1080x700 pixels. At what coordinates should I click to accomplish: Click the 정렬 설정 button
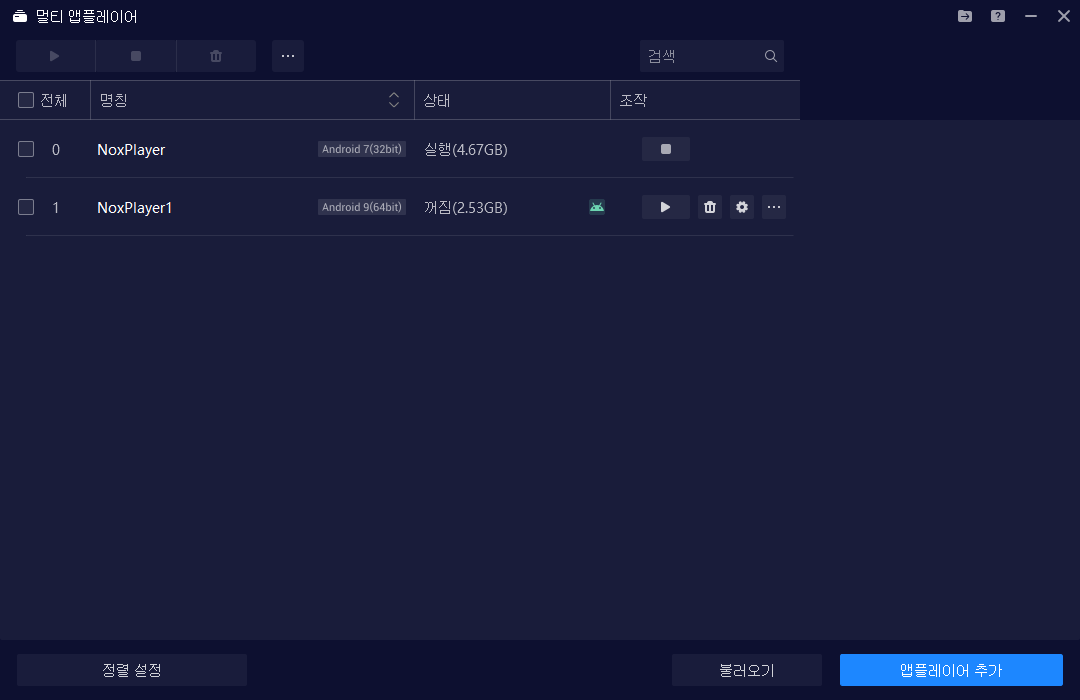pyautogui.click(x=132, y=670)
